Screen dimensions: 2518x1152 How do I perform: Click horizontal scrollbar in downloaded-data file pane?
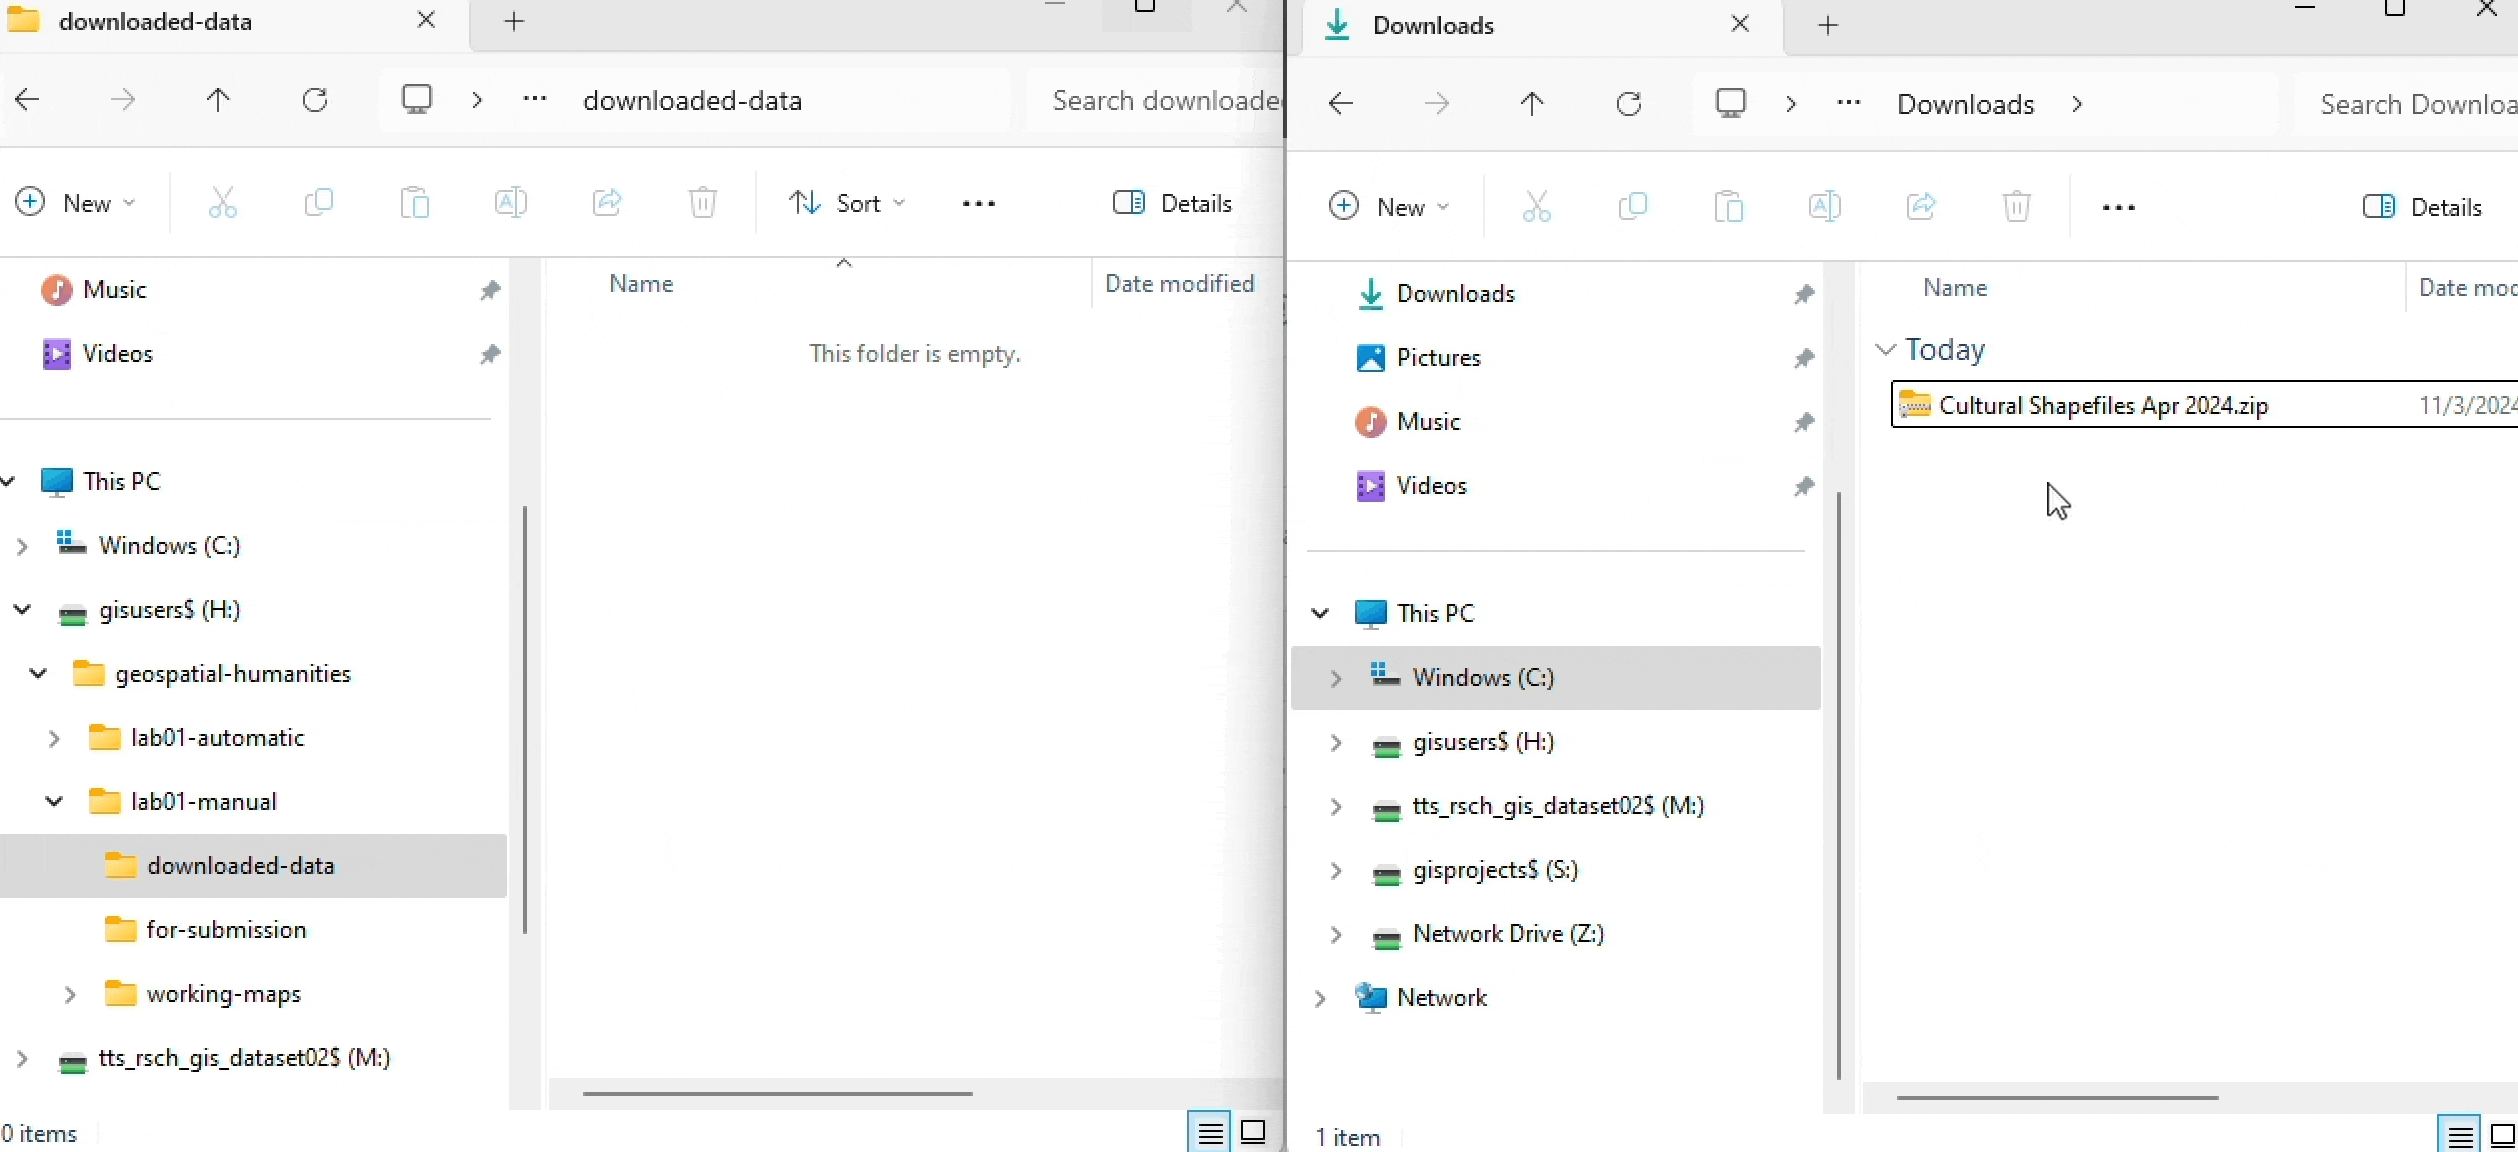point(777,1093)
